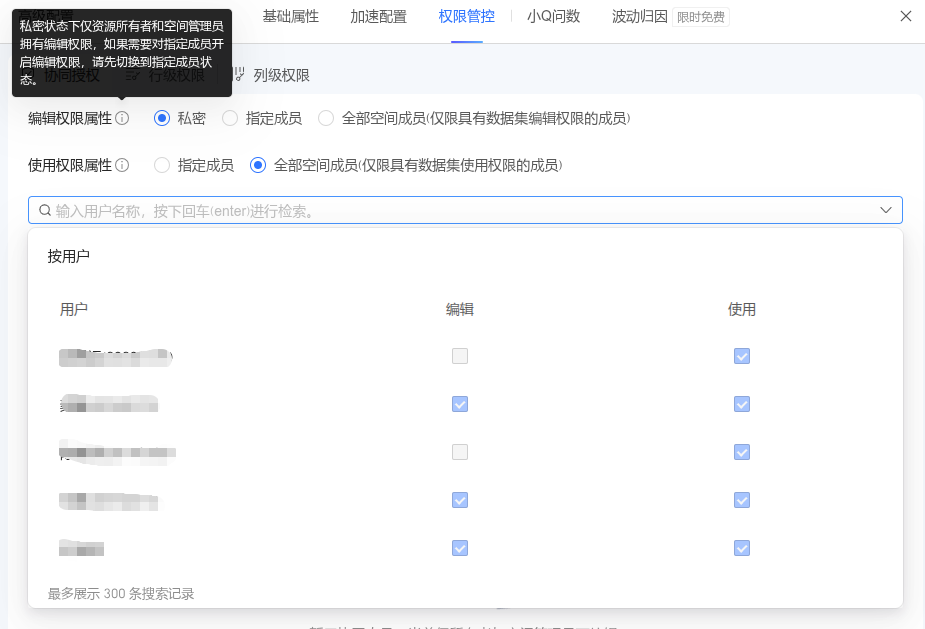This screenshot has width=925, height=629.
Task: Uncheck the 编辑 checkbox for the second user
Action: 459,404
